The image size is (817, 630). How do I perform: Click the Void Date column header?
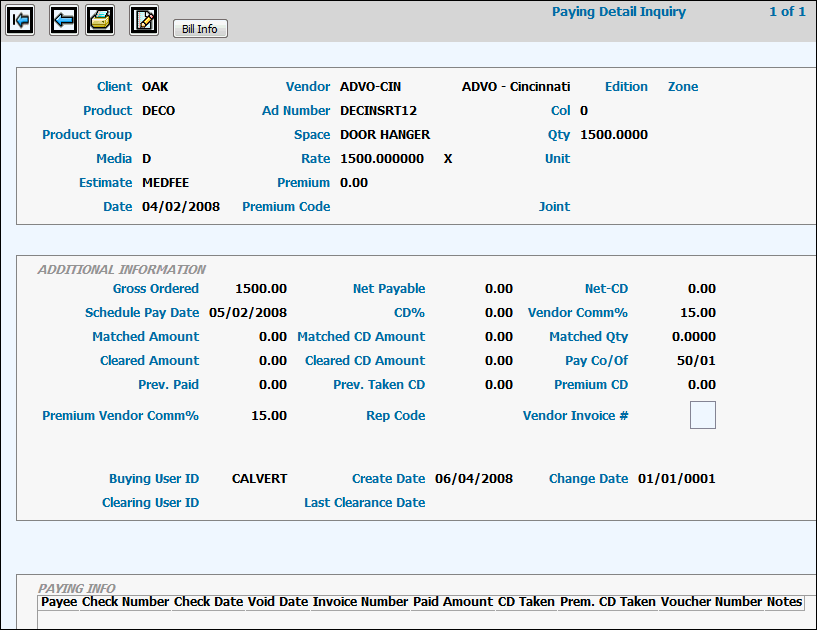(x=278, y=602)
